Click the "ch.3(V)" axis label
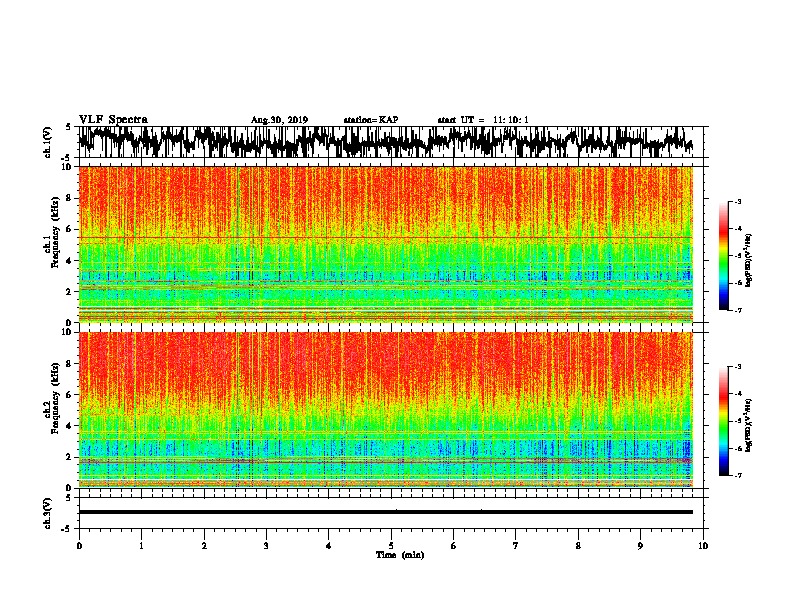792x612 pixels. pos(47,513)
